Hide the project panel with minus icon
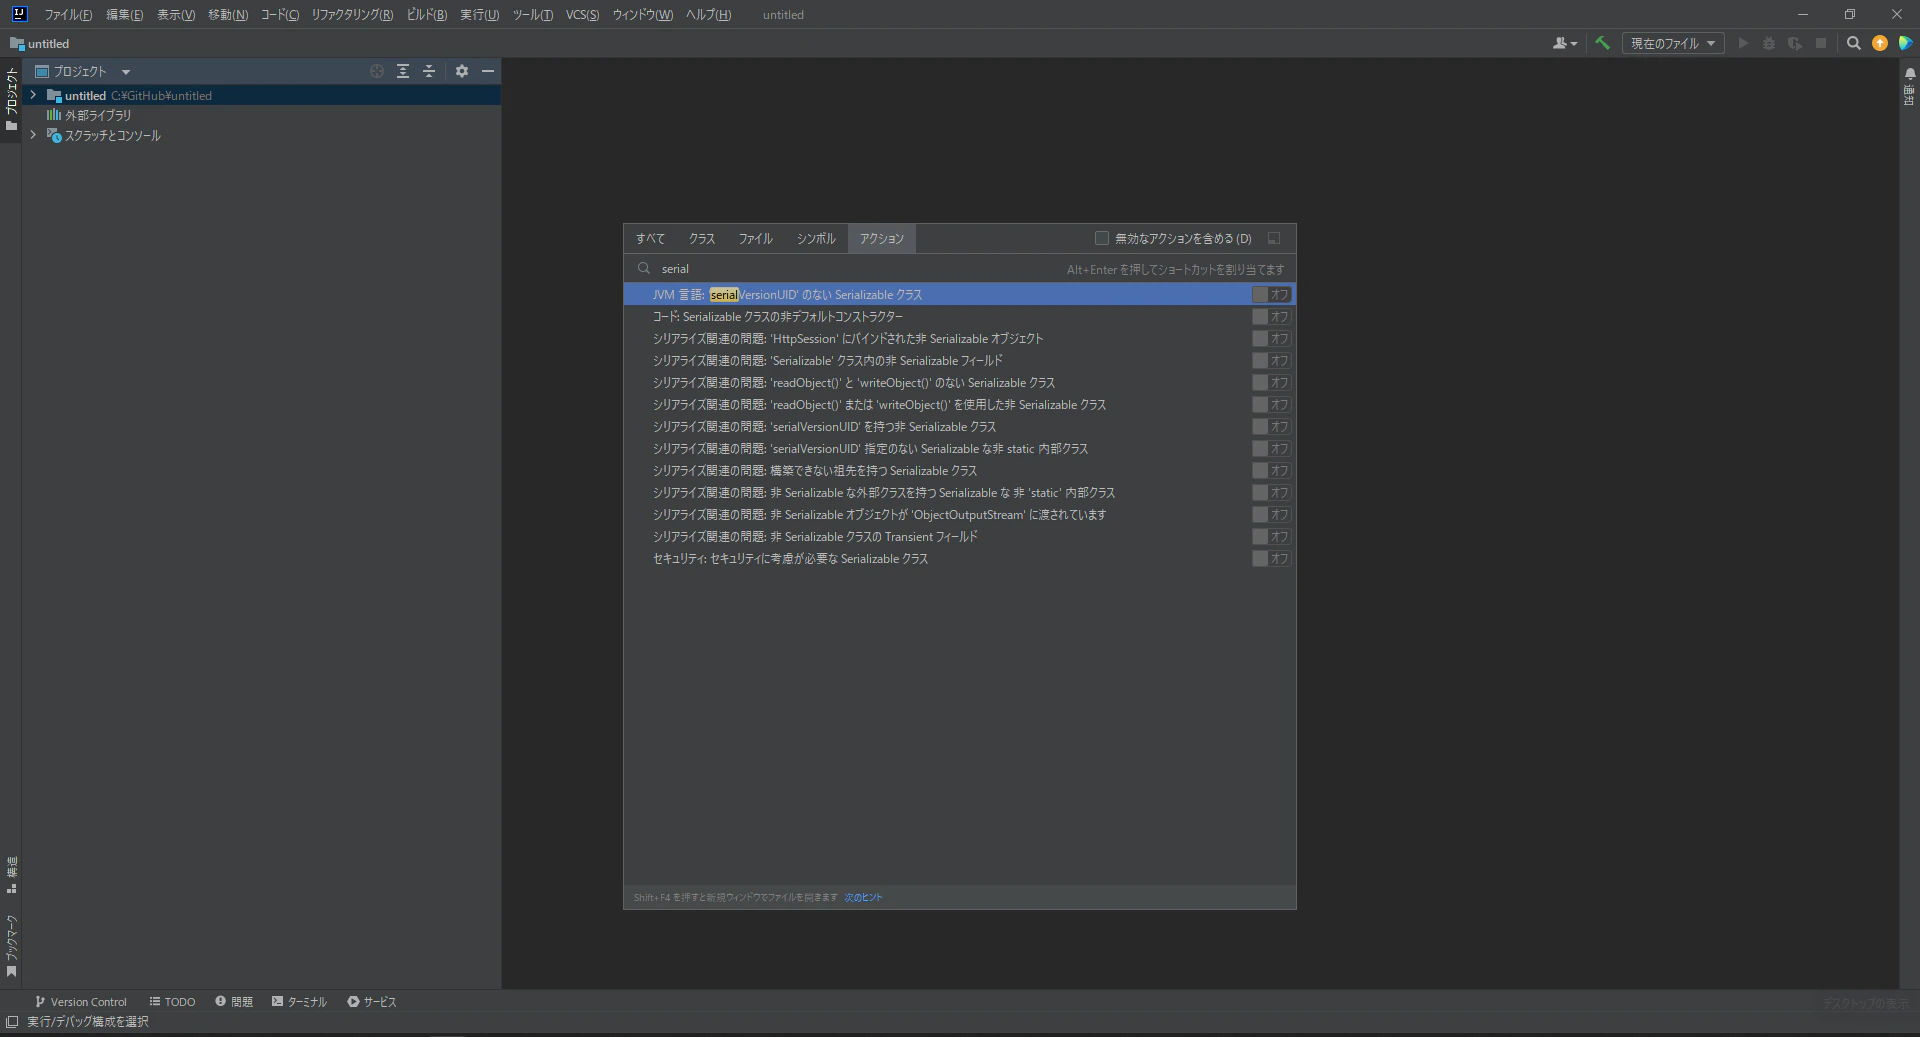Screen dimensions: 1920x1037 coord(488,72)
